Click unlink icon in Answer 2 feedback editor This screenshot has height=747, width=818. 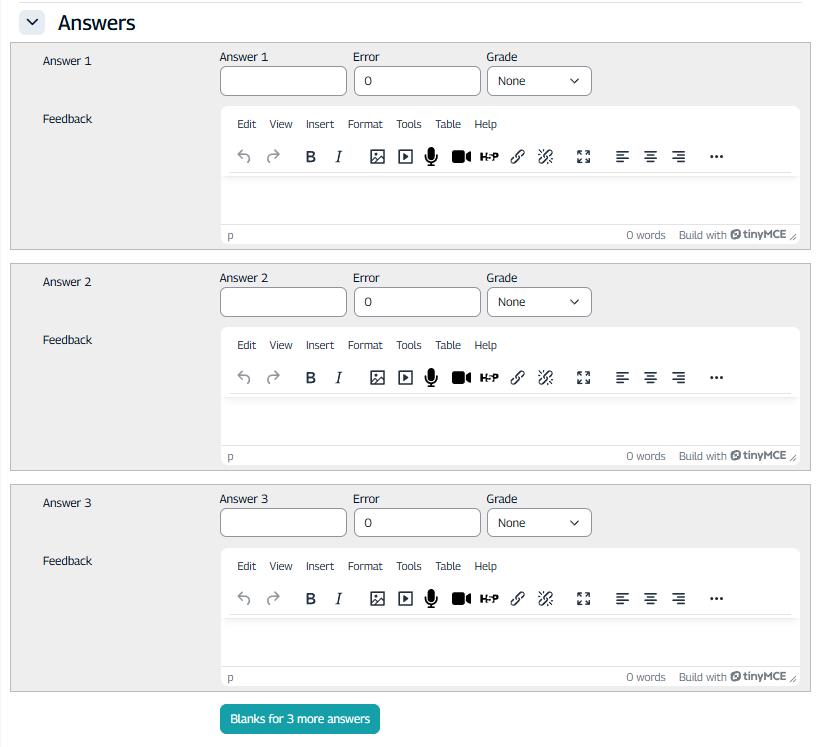click(x=545, y=378)
